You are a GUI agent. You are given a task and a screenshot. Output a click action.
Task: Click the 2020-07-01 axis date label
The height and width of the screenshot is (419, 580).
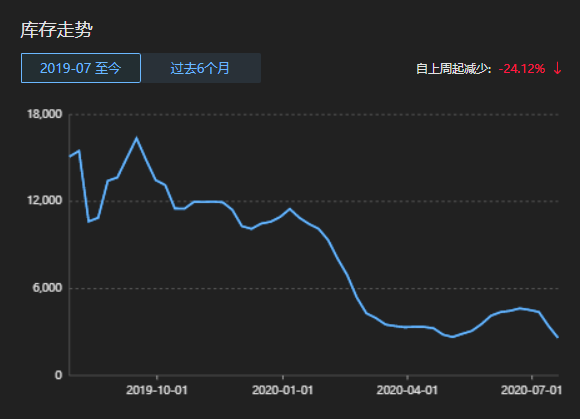532,390
